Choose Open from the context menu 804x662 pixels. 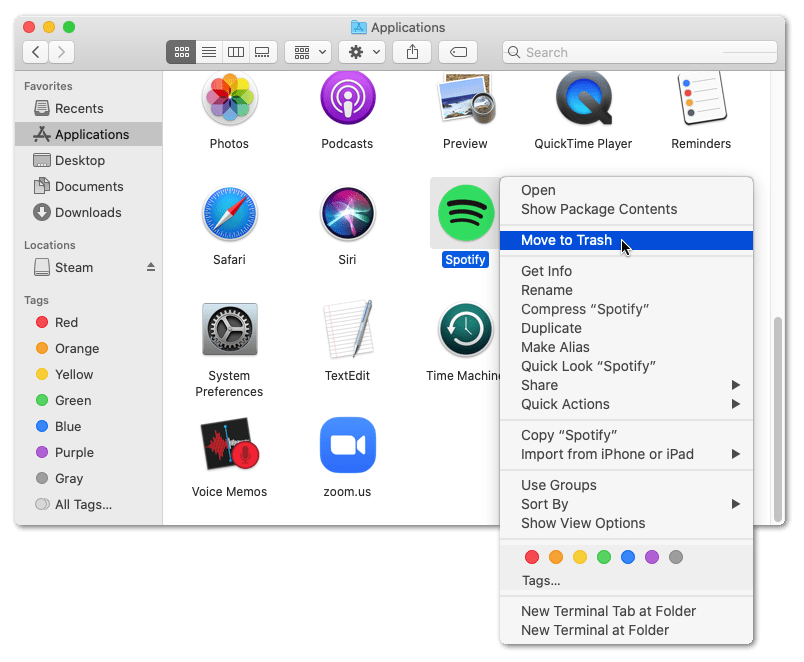[626, 190]
